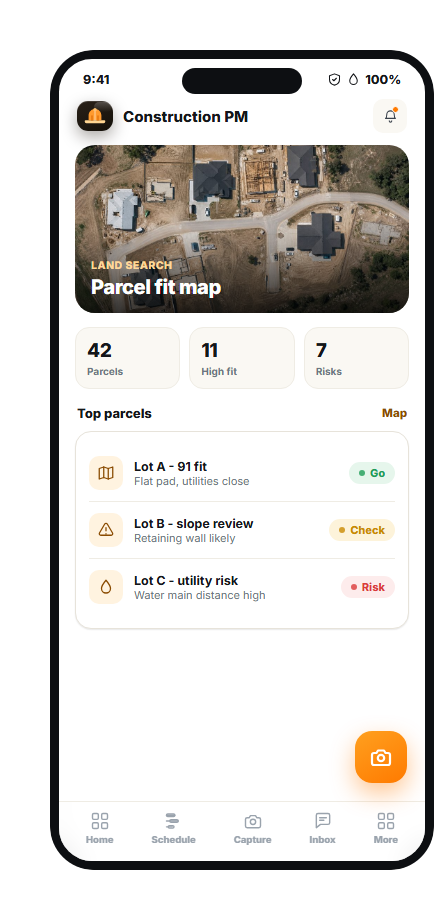Open the Parcel fit map aerial image

[242, 229]
